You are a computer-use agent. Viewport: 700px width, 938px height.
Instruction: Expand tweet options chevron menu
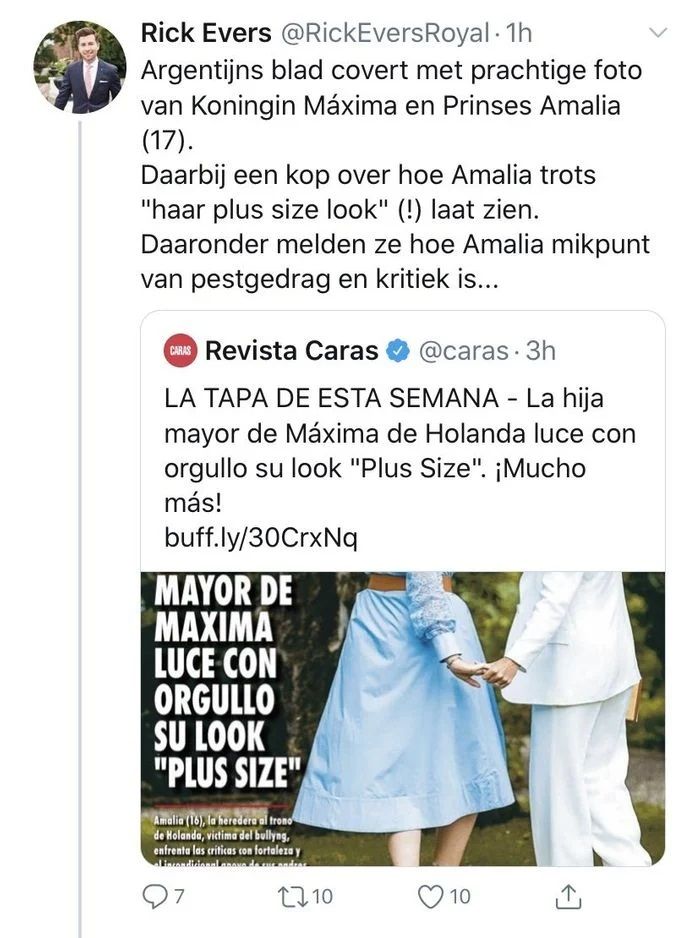658,33
